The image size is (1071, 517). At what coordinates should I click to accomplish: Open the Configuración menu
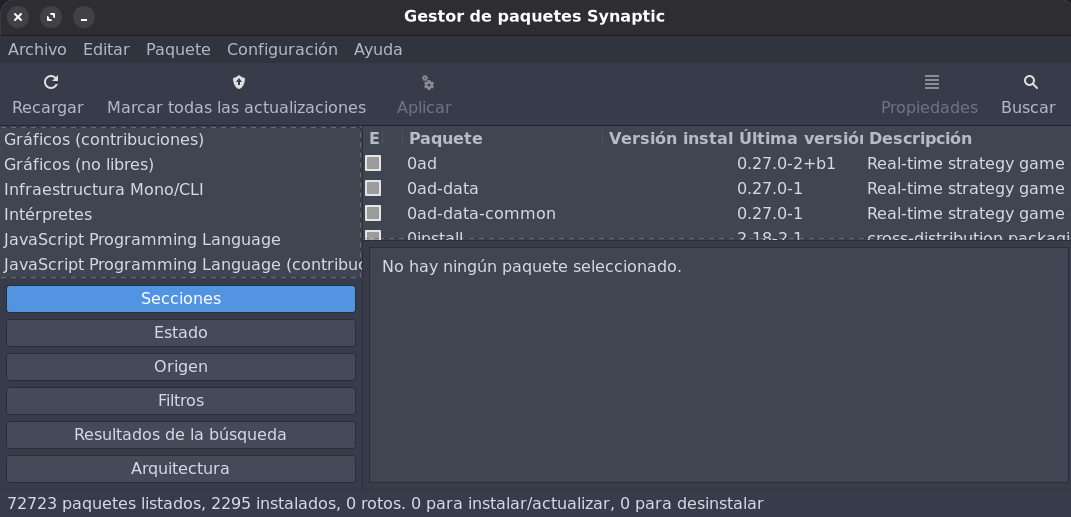pos(282,50)
